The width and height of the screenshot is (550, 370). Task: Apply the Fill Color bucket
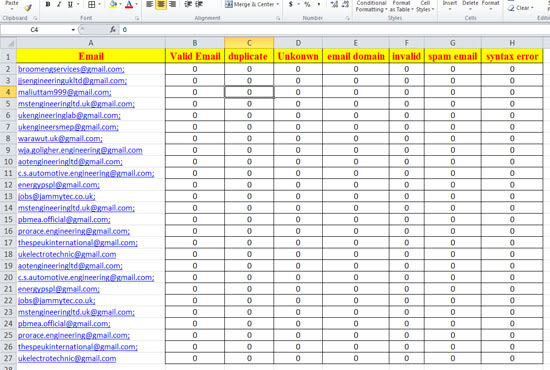113,5
